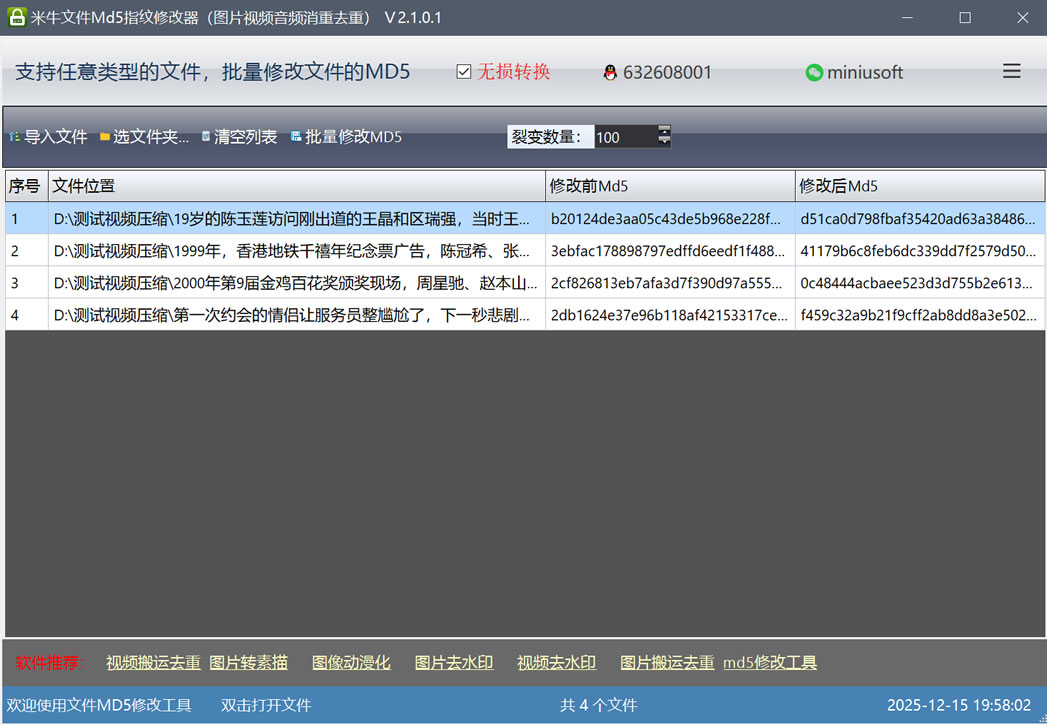Click the 导入文件 import files toolbar button

coord(48,137)
